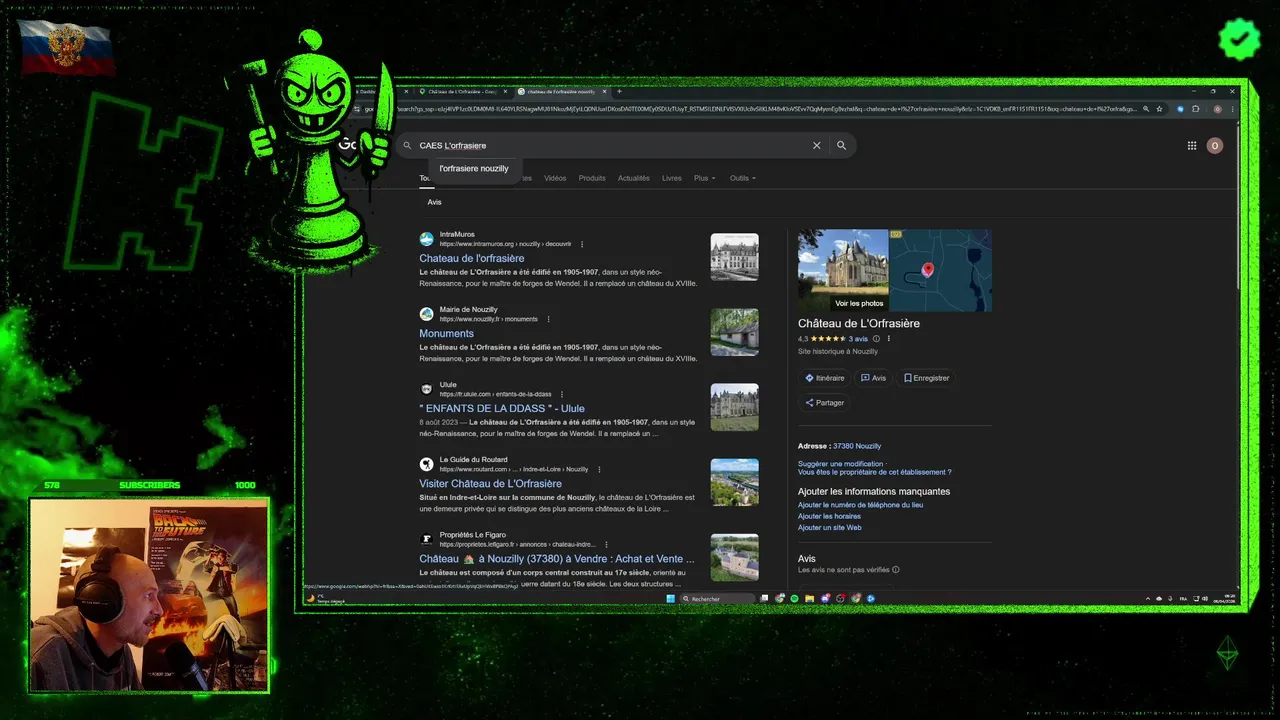Open more options for IntraMuros result

[582, 244]
